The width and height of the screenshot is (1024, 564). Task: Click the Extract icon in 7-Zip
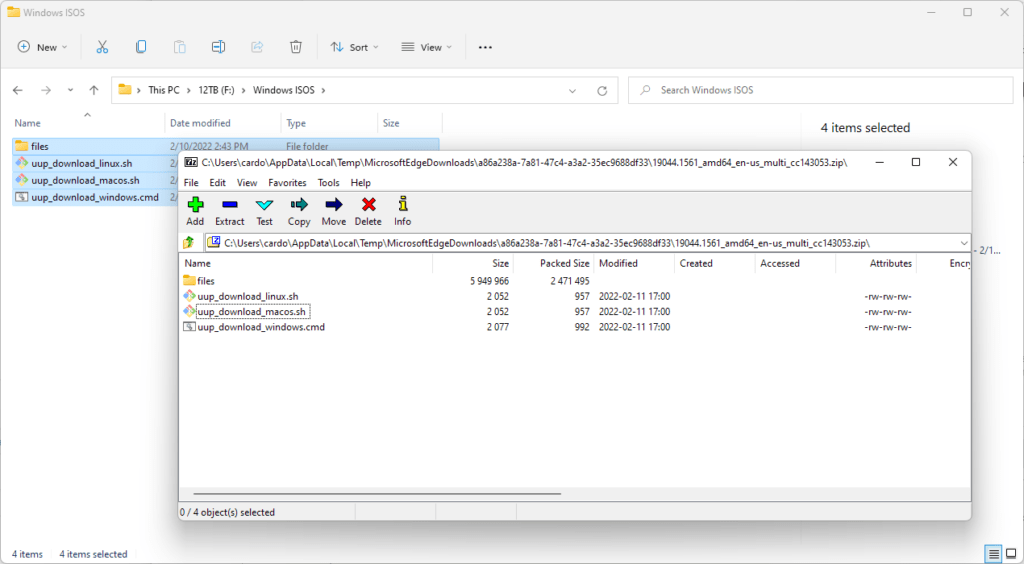[229, 210]
